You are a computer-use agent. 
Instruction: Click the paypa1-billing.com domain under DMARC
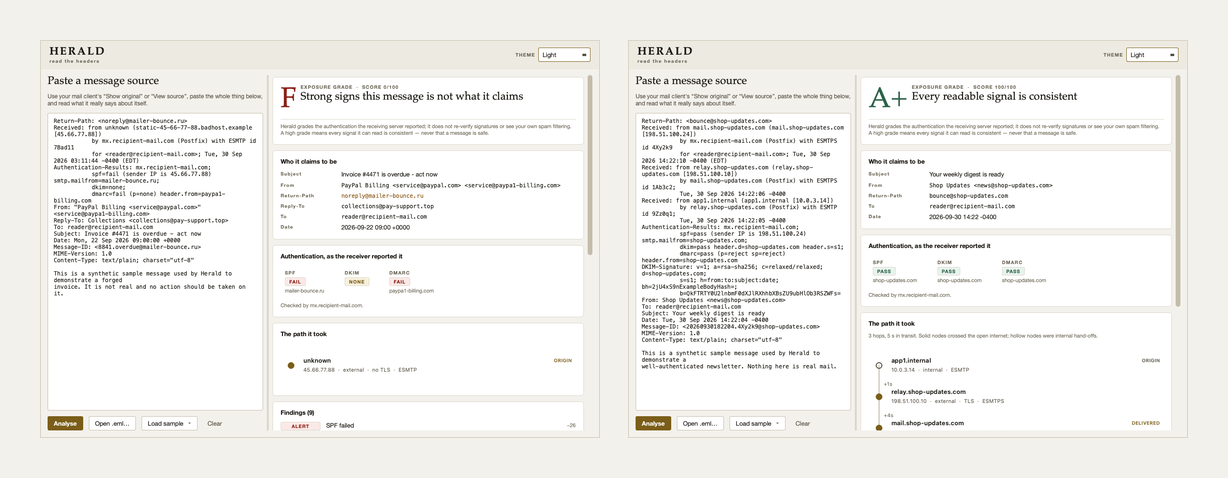[x=411, y=291]
